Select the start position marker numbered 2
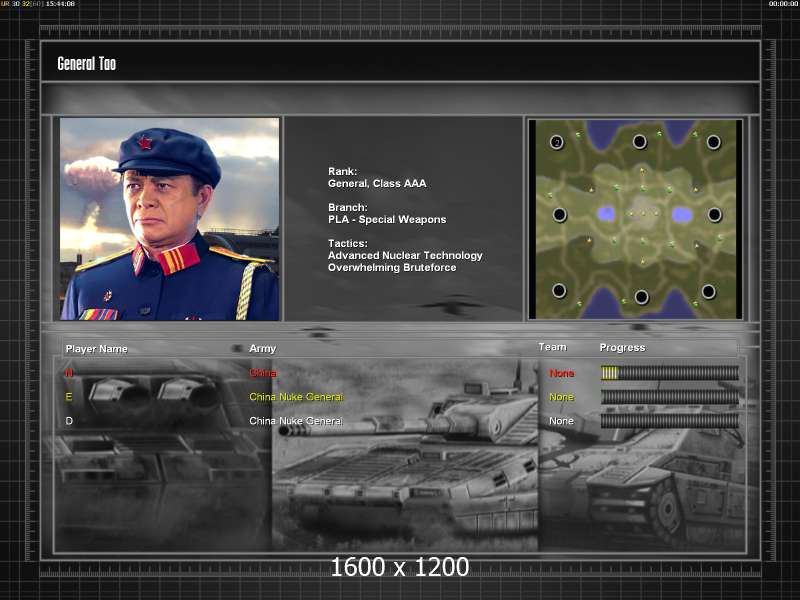Viewport: 800px width, 600px height. pos(557,142)
